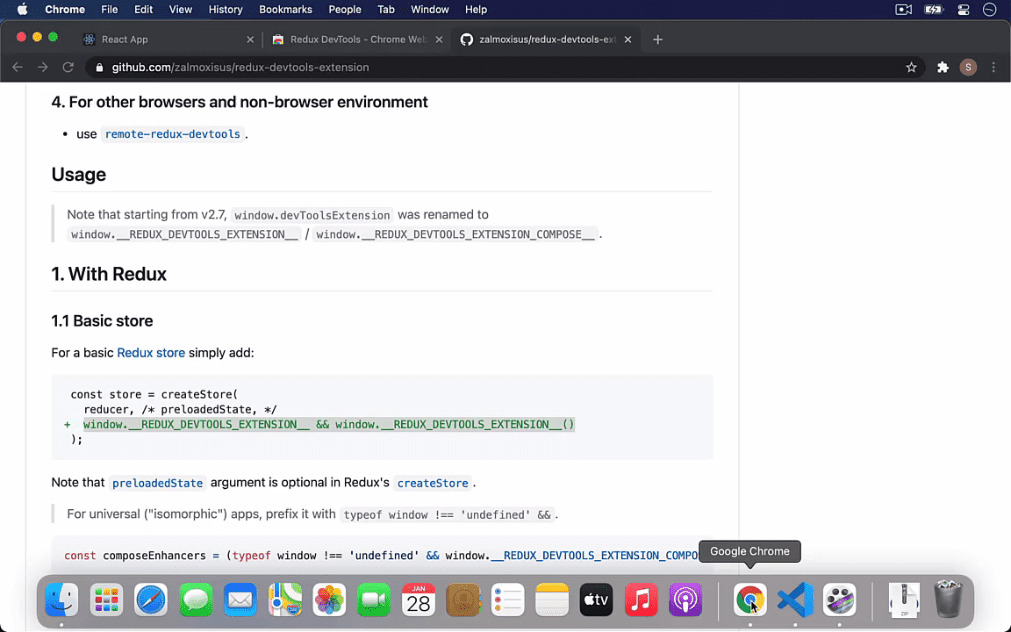1011x632 pixels.
Task: Open Chrome's three-dot customize menu
Action: pyautogui.click(x=993, y=67)
